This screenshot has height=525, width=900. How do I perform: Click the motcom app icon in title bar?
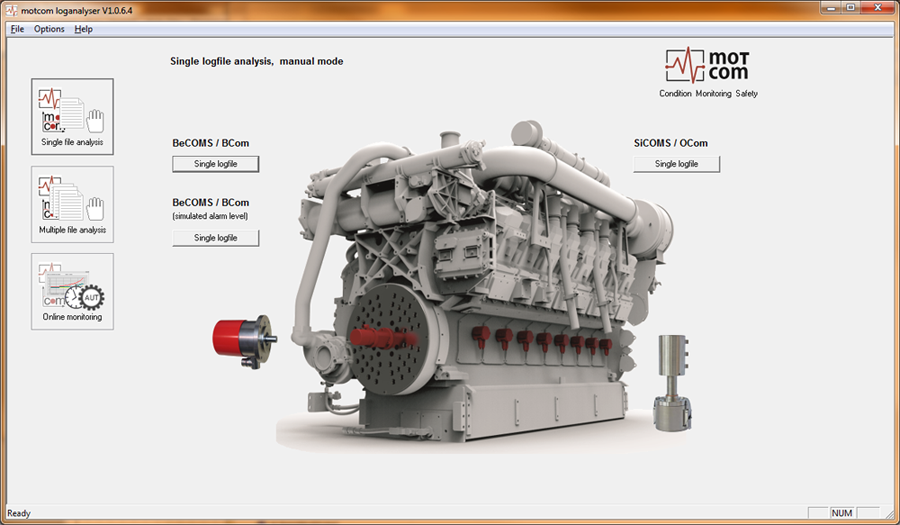click(12, 9)
